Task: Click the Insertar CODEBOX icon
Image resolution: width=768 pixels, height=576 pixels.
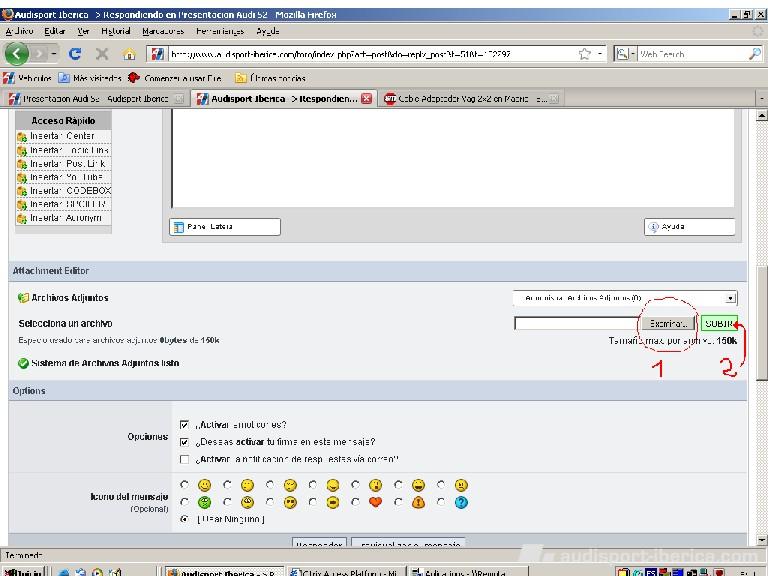Action: [22, 191]
